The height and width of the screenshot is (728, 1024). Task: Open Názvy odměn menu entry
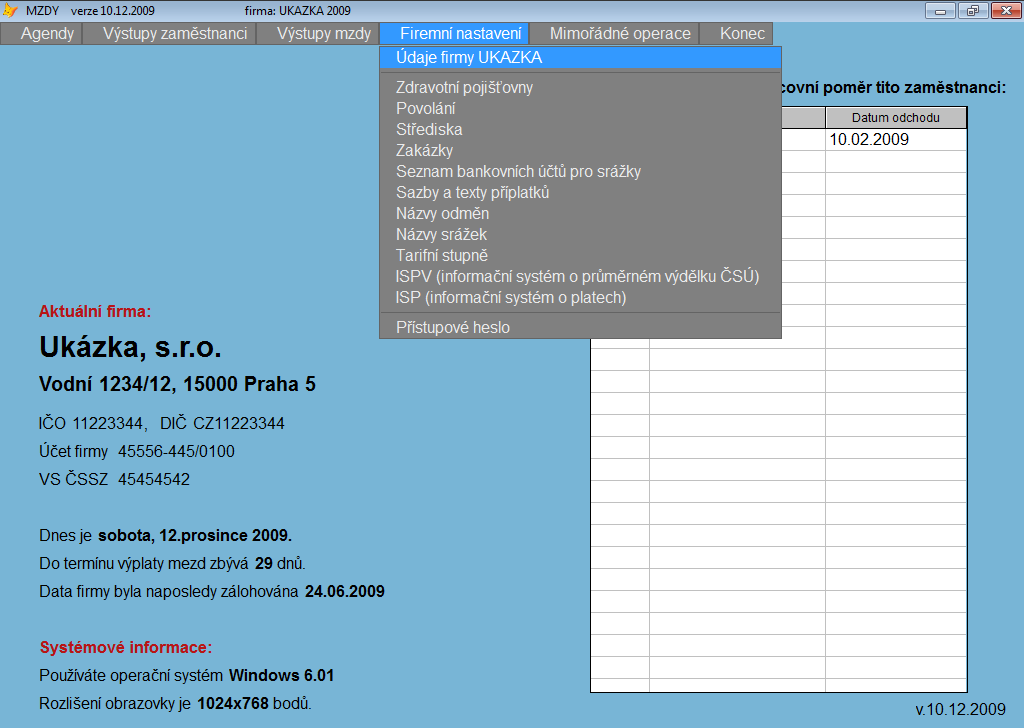point(580,214)
